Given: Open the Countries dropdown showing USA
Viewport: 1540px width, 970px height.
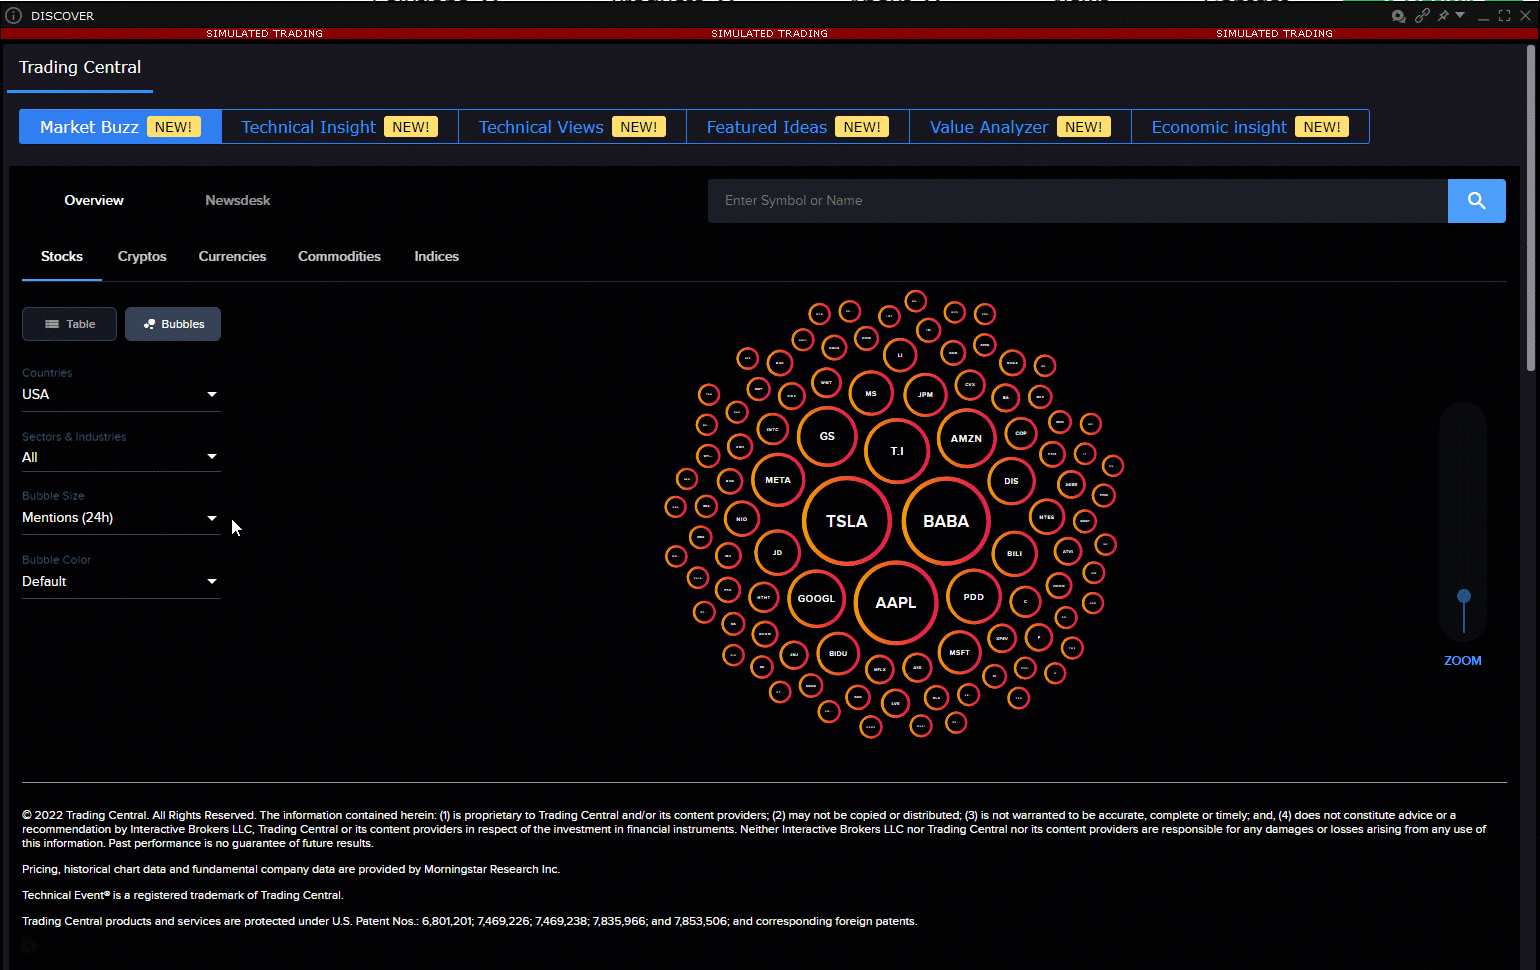Looking at the screenshot, I should (x=121, y=394).
